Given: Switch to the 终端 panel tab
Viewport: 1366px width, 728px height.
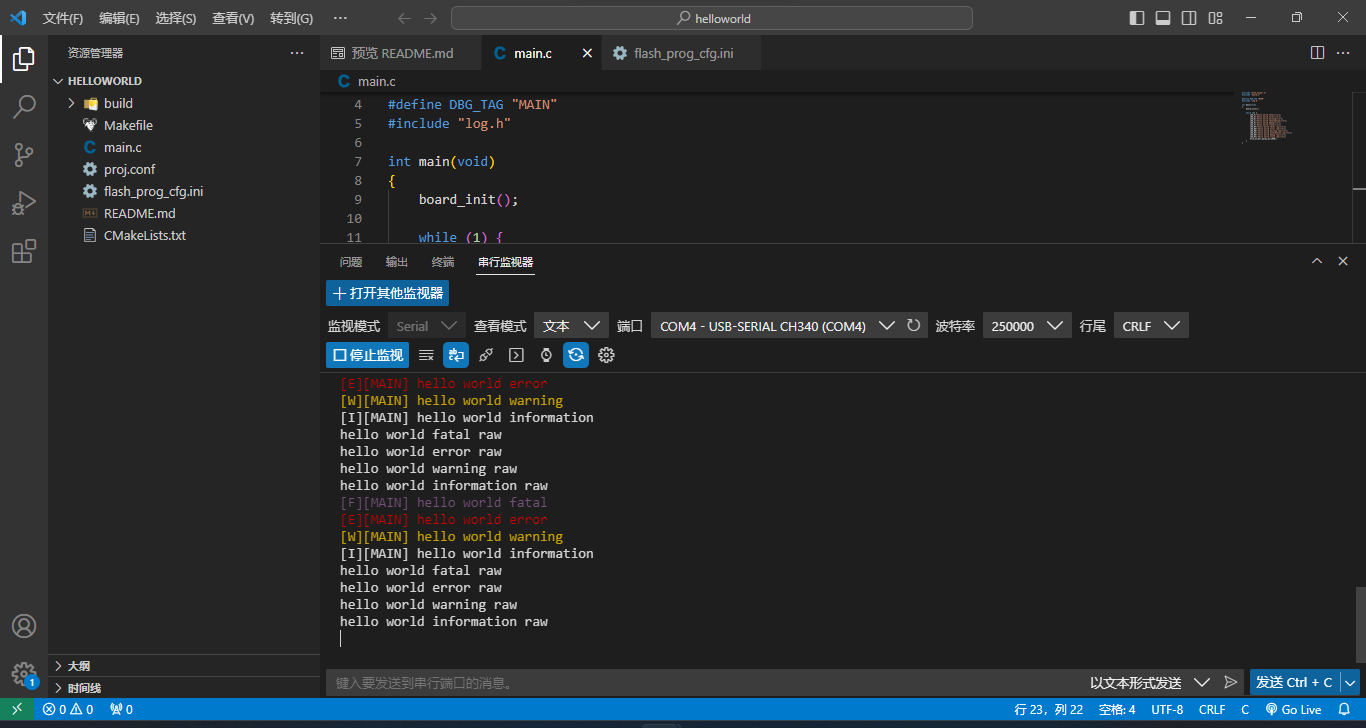Looking at the screenshot, I should [x=443, y=262].
